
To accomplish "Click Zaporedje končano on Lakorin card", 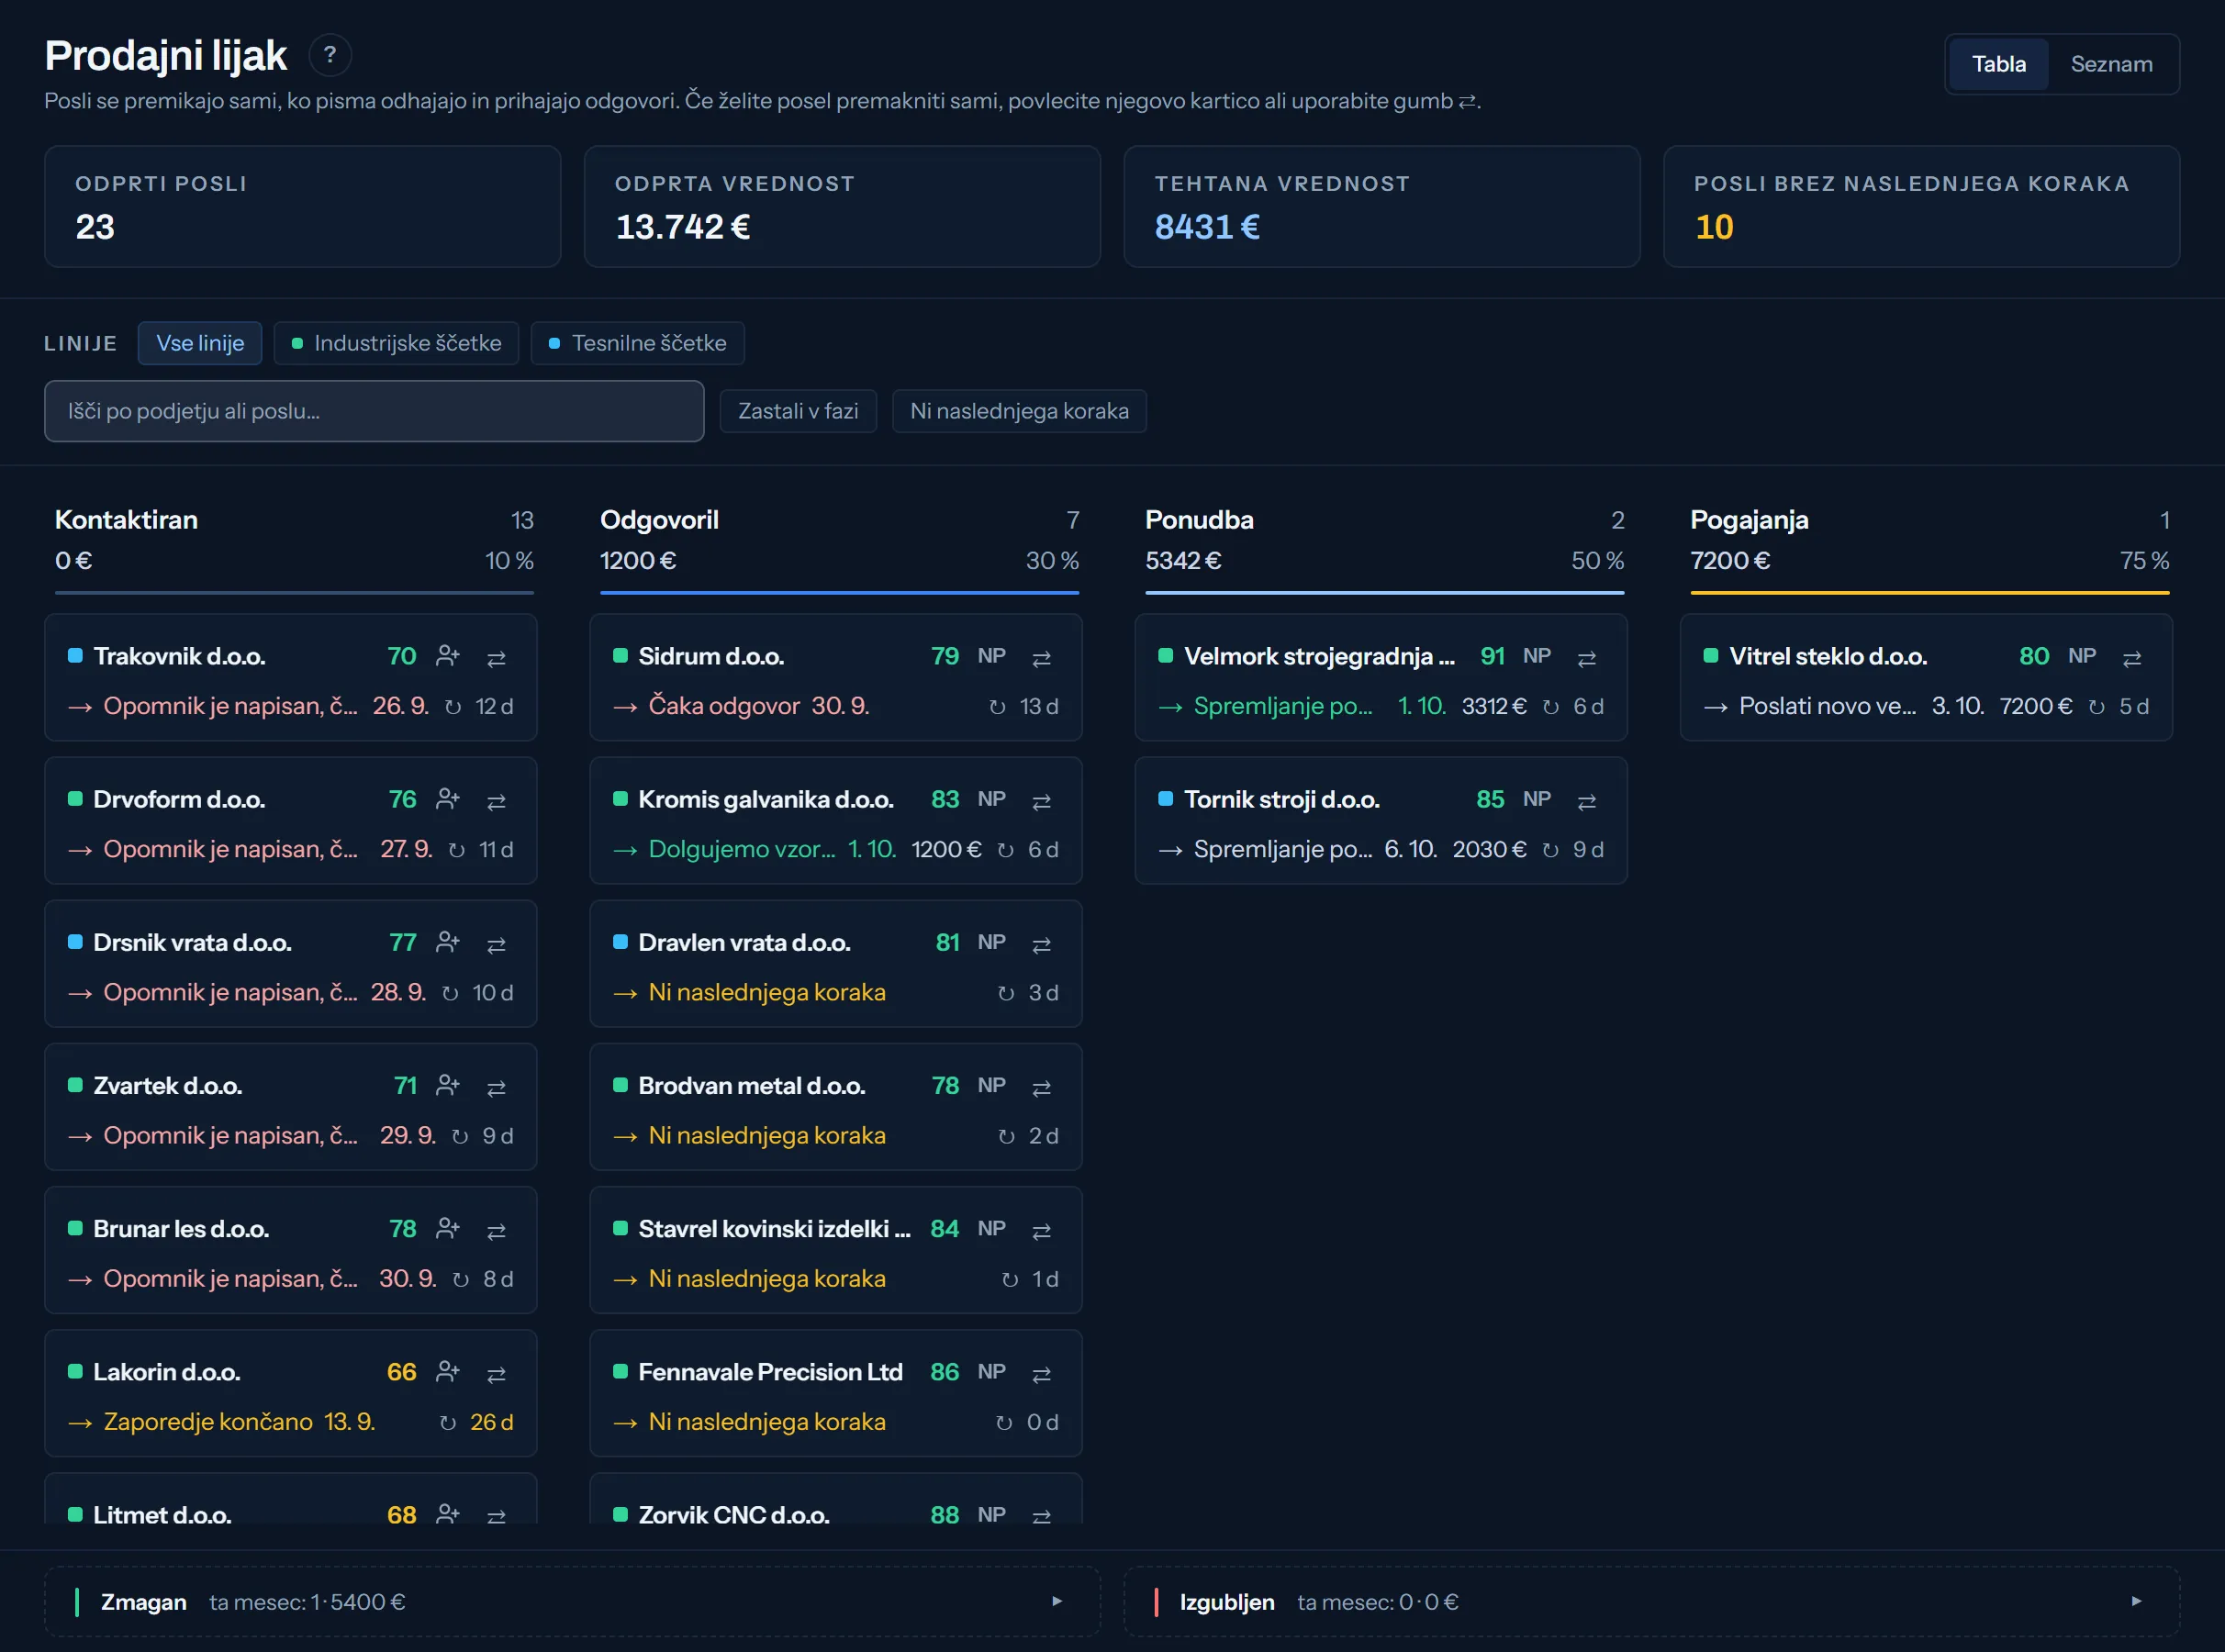I will tap(208, 1422).
